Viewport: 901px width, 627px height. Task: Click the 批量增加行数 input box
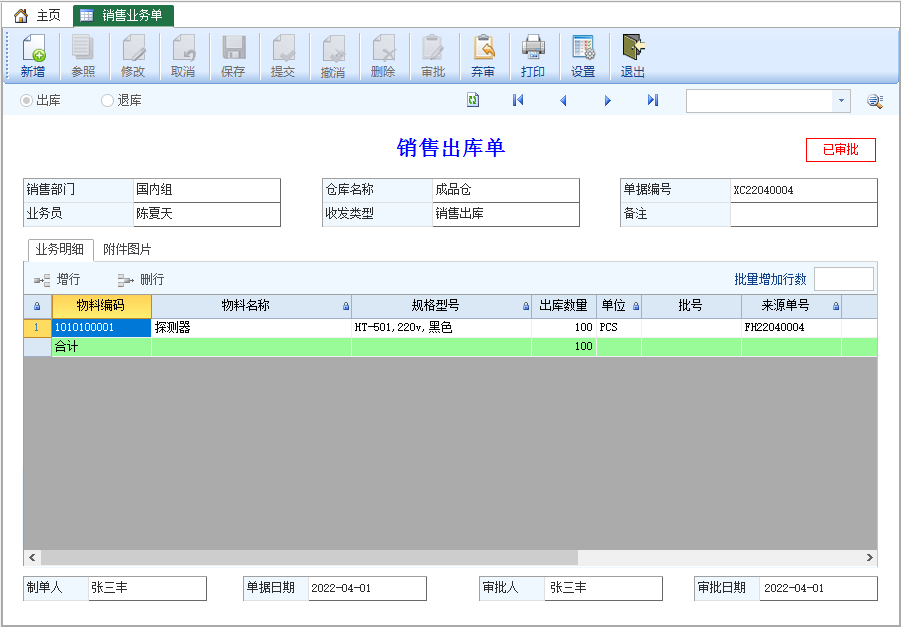(844, 279)
